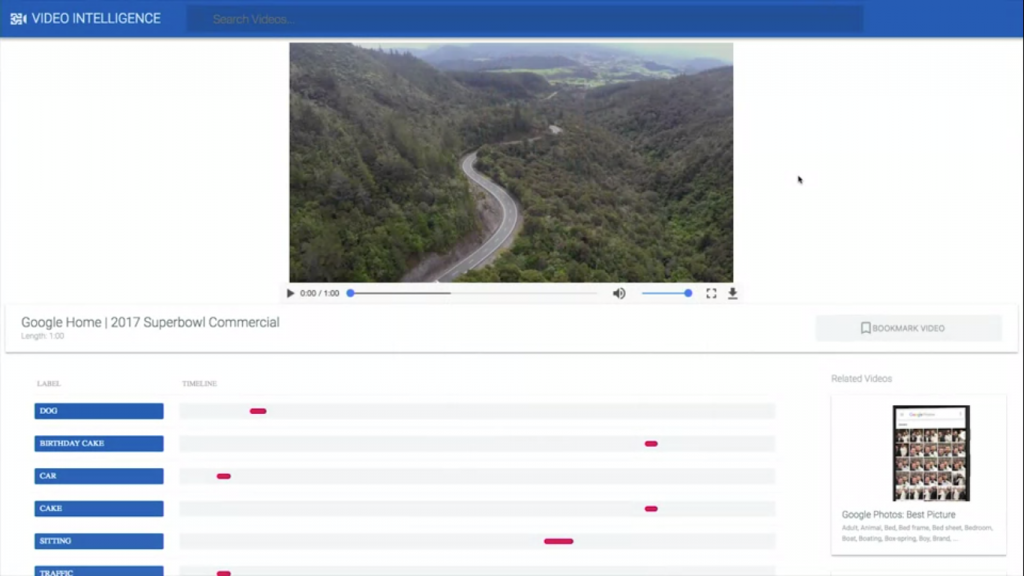Select the DOG label
Viewport: 1024px width, 576px height.
tap(99, 411)
